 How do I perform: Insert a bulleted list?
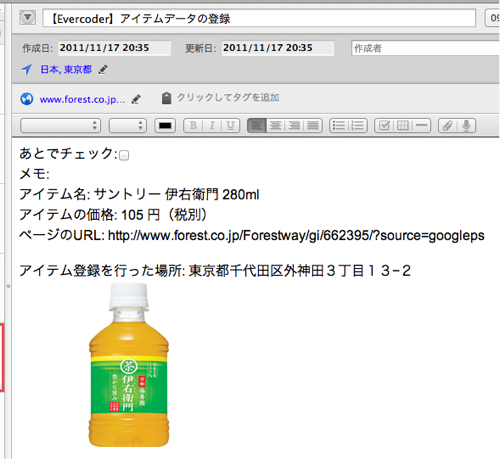point(339,126)
